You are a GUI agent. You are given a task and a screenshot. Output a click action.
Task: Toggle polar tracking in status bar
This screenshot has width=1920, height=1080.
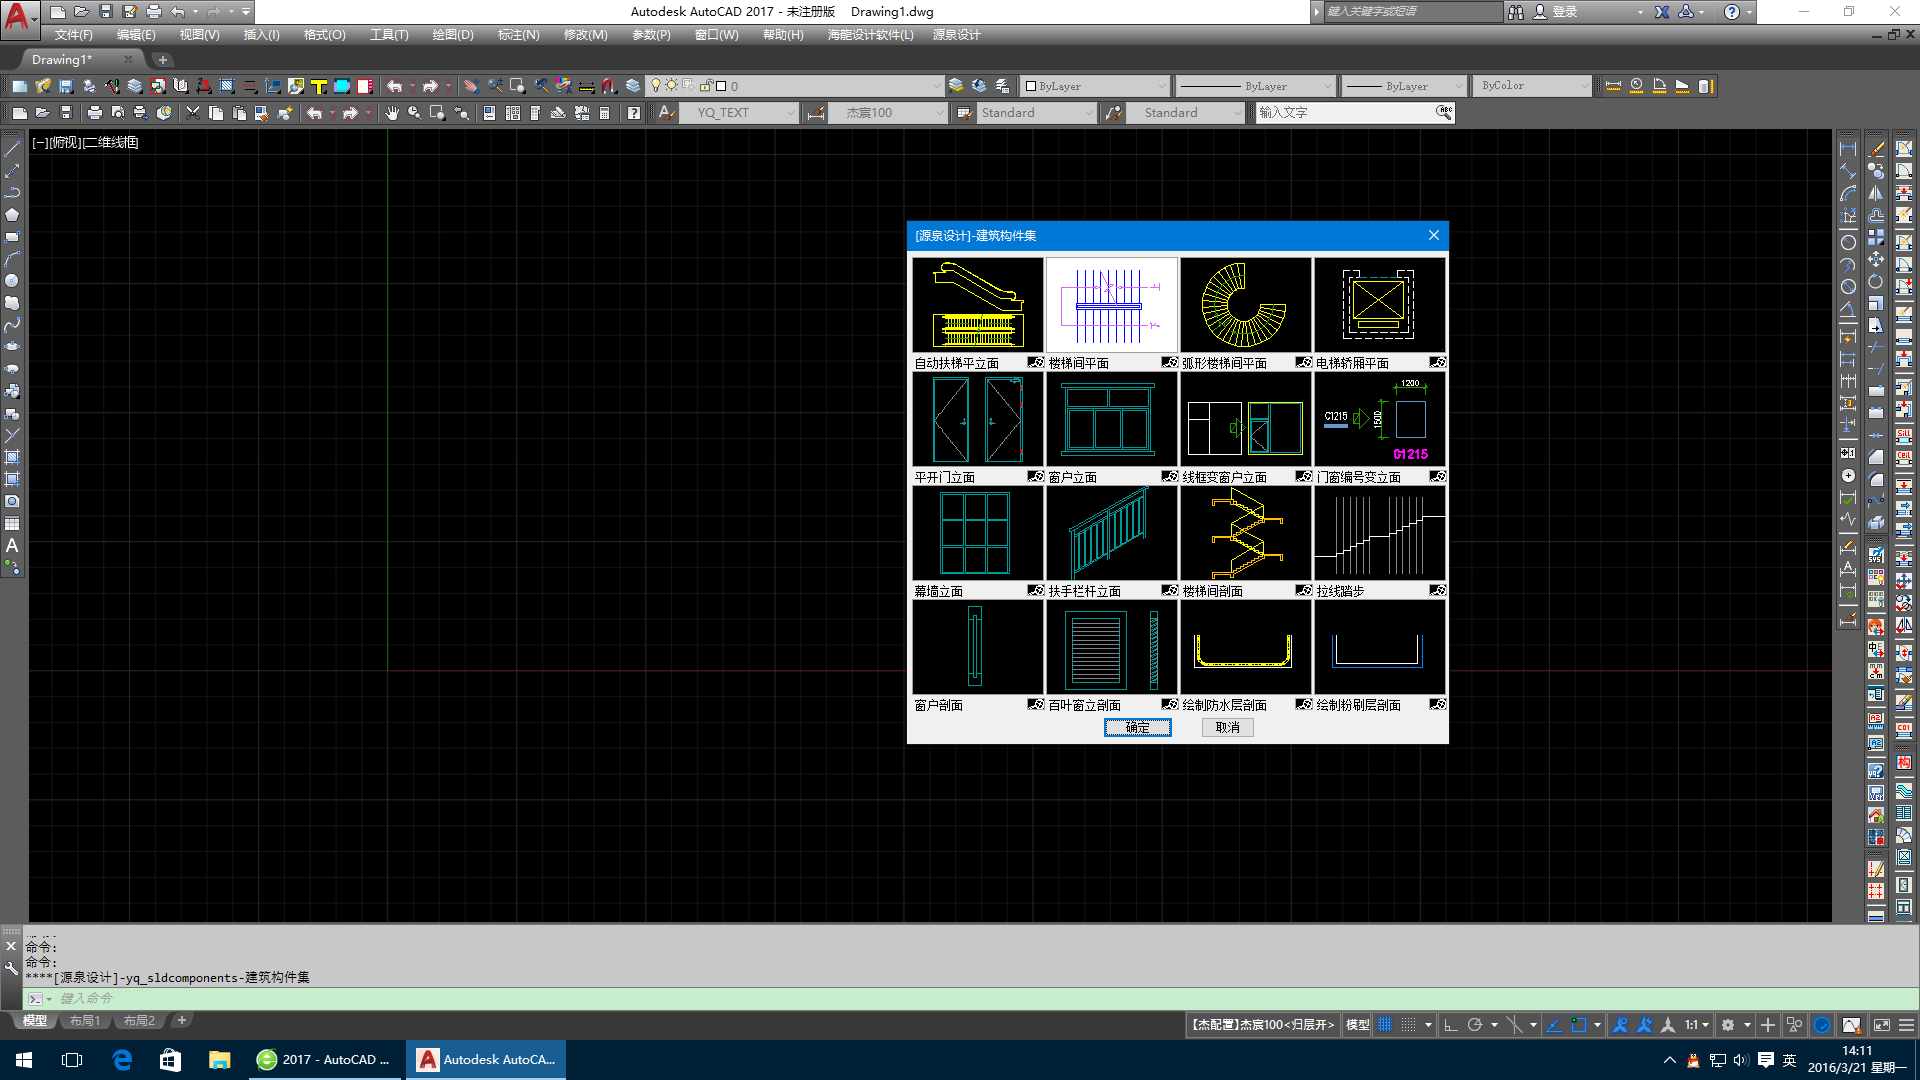pyautogui.click(x=1475, y=1025)
